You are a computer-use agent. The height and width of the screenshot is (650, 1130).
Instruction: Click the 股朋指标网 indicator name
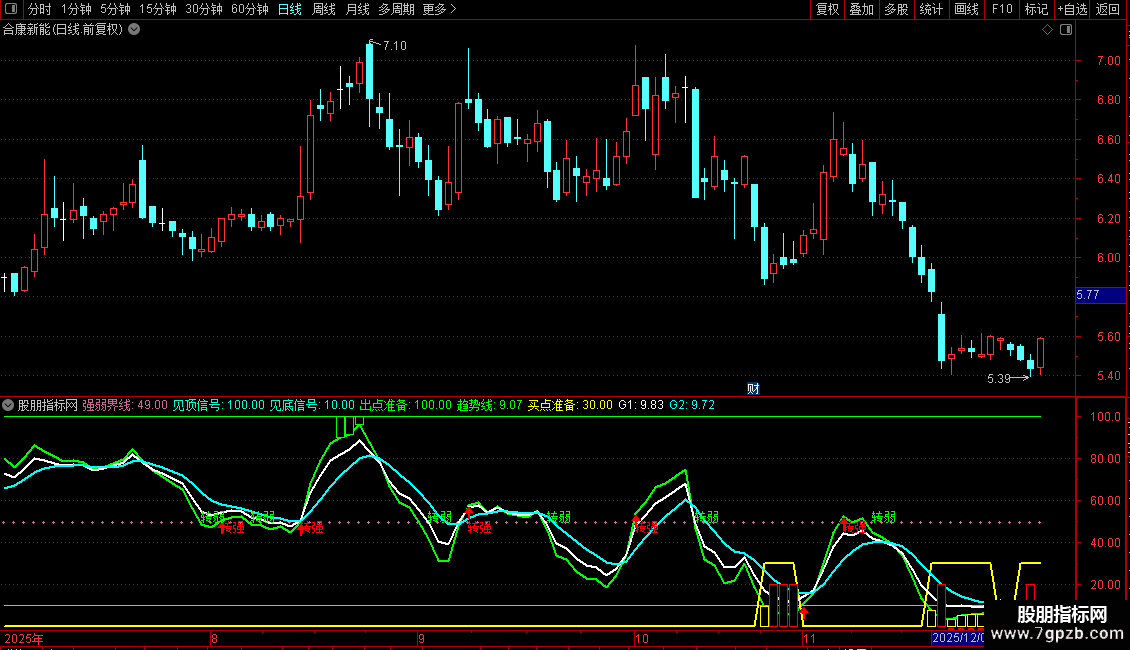tap(48, 405)
